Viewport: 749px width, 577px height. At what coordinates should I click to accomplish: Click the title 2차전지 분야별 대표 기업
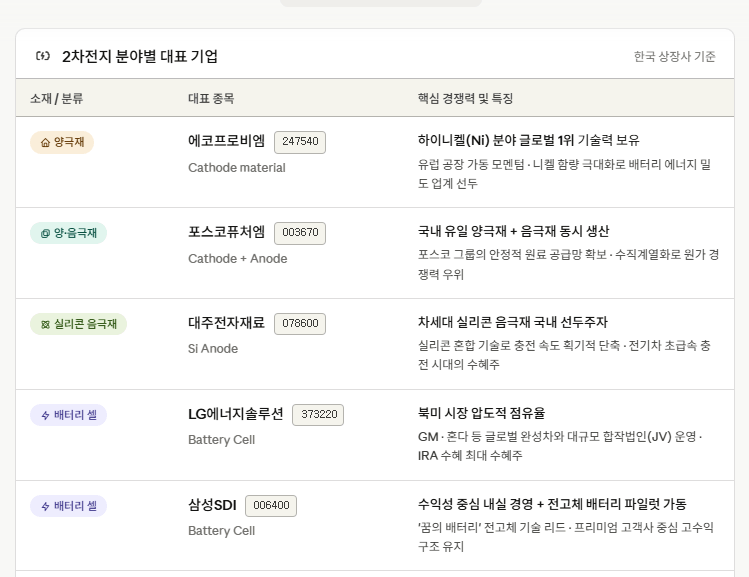click(140, 56)
